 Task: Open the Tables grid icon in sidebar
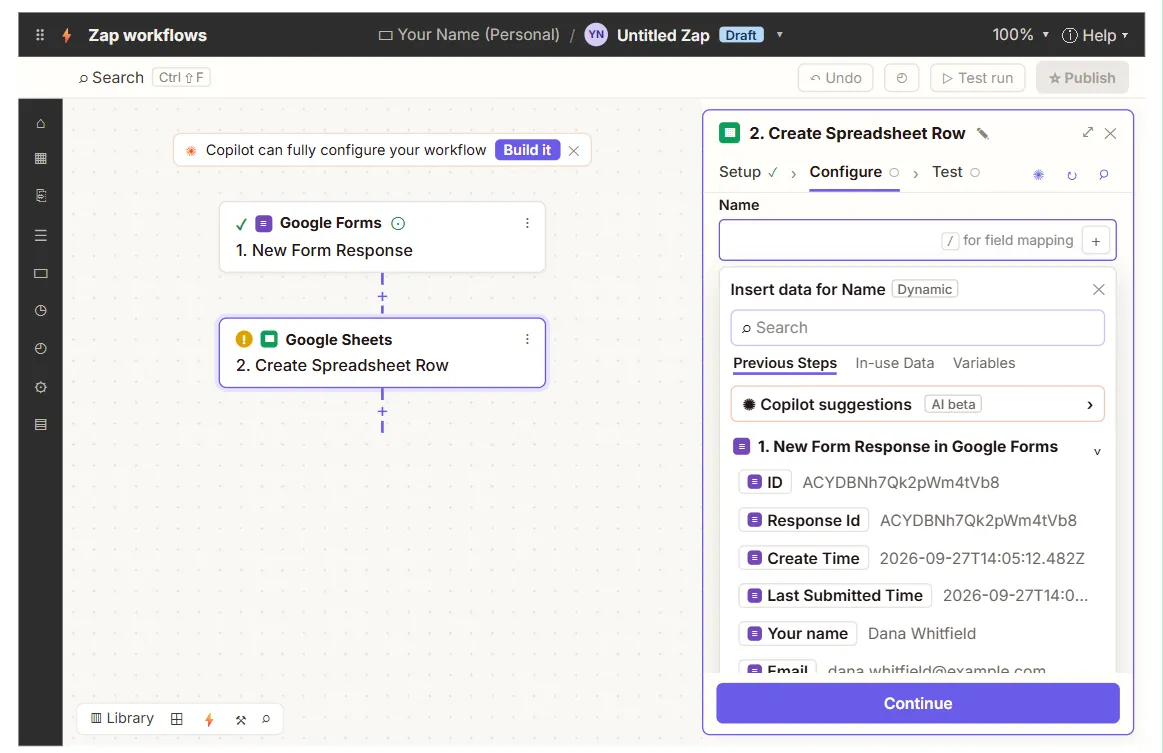point(41,158)
